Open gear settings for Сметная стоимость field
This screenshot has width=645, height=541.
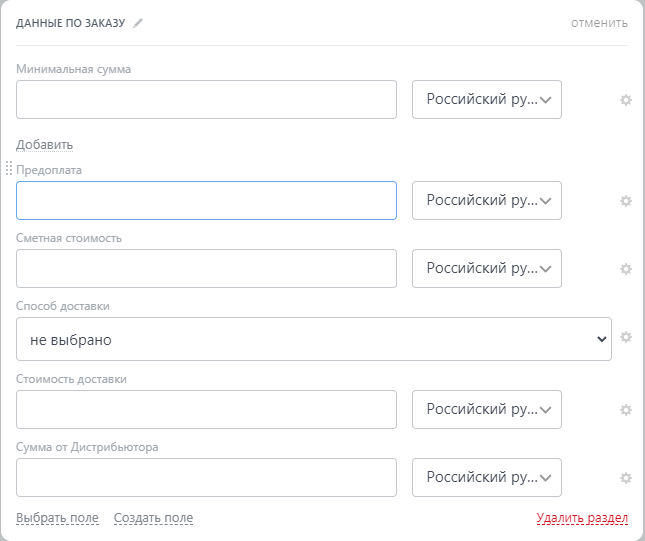click(x=626, y=269)
